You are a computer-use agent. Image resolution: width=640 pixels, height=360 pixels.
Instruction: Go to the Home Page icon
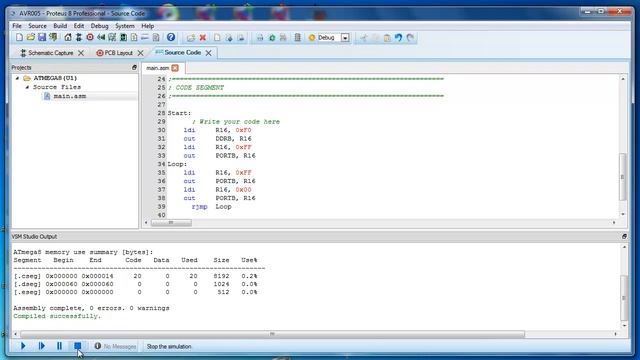click(68, 38)
